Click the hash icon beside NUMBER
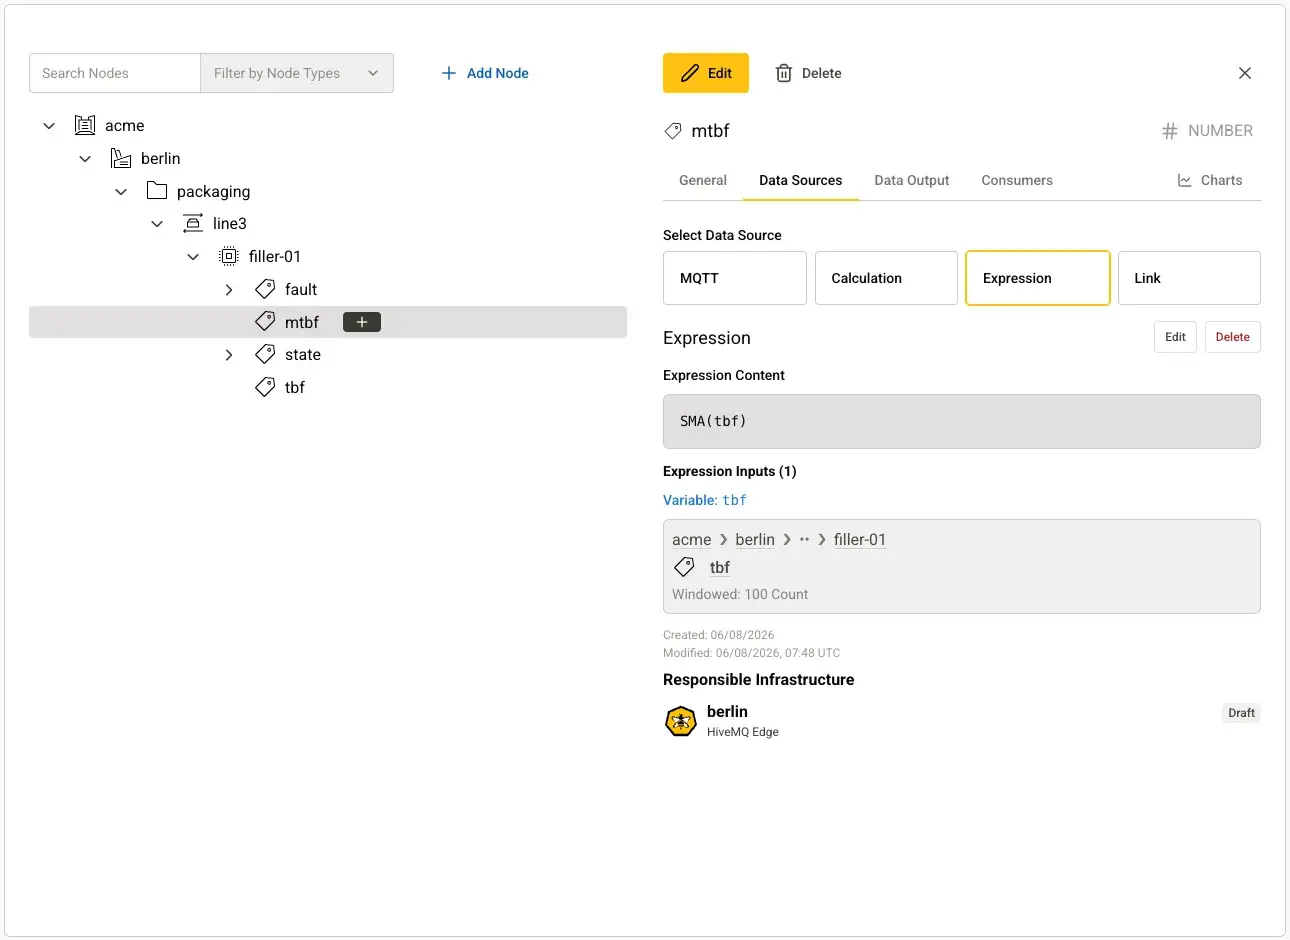 (x=1169, y=131)
